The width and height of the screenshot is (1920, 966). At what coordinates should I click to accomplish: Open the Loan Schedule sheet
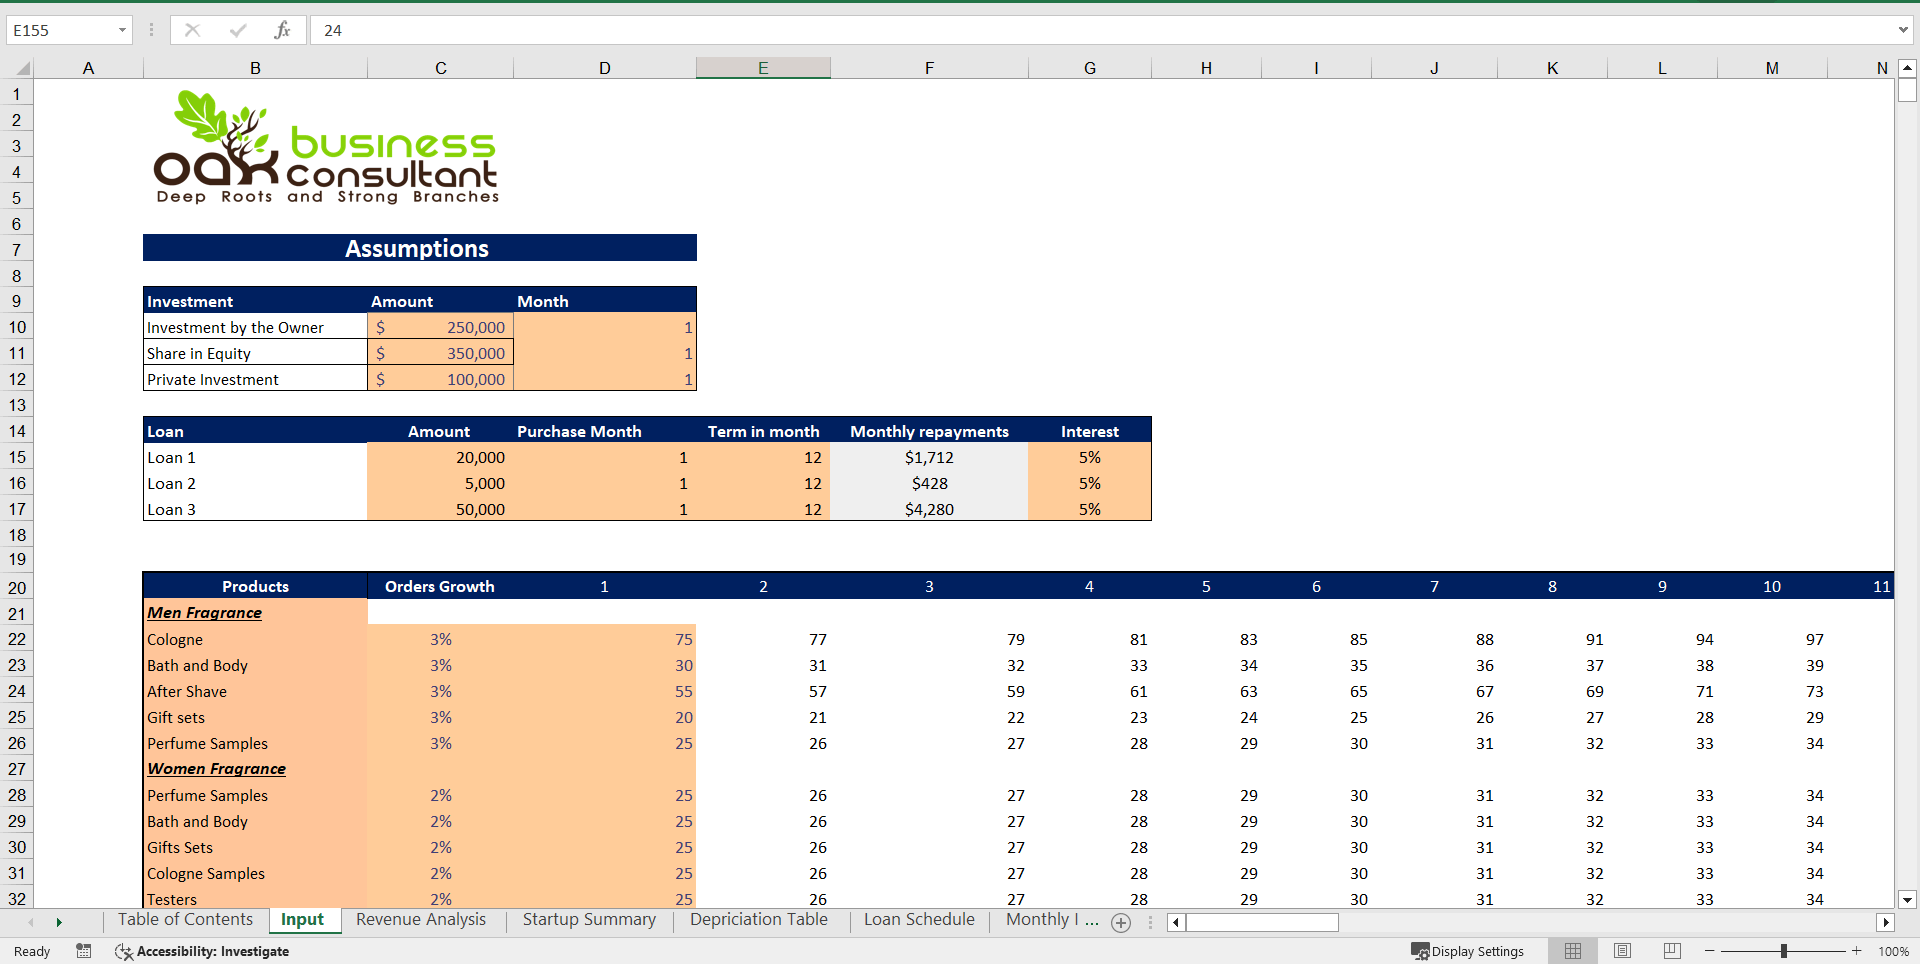(x=918, y=920)
